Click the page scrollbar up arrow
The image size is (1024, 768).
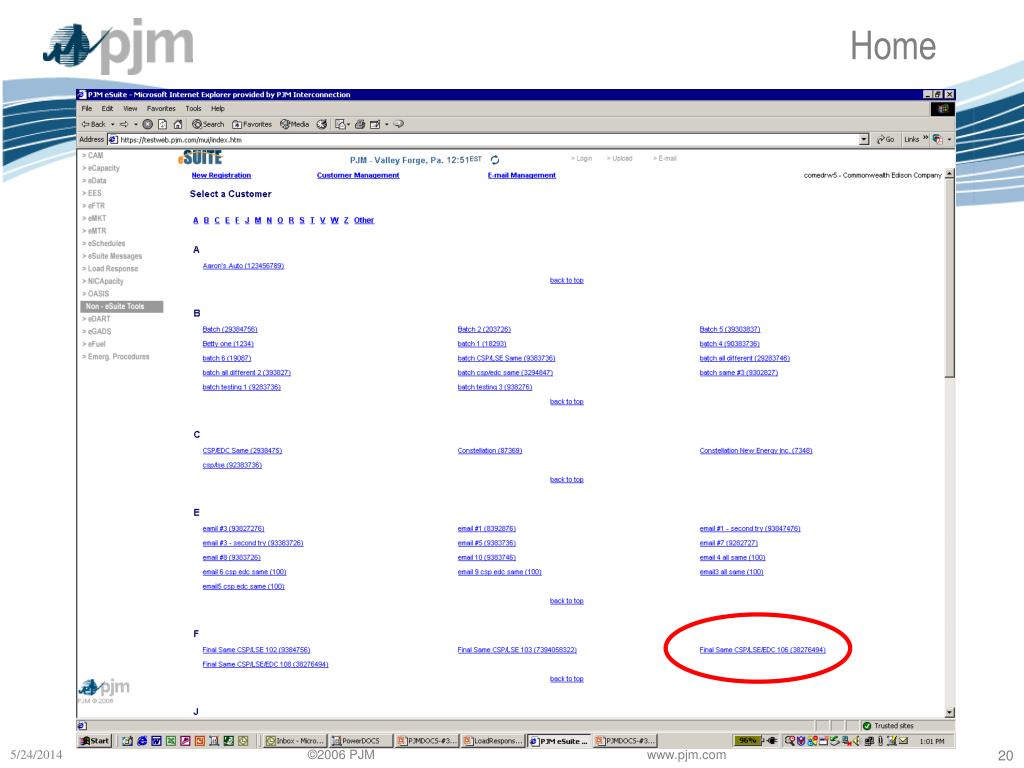pos(950,174)
